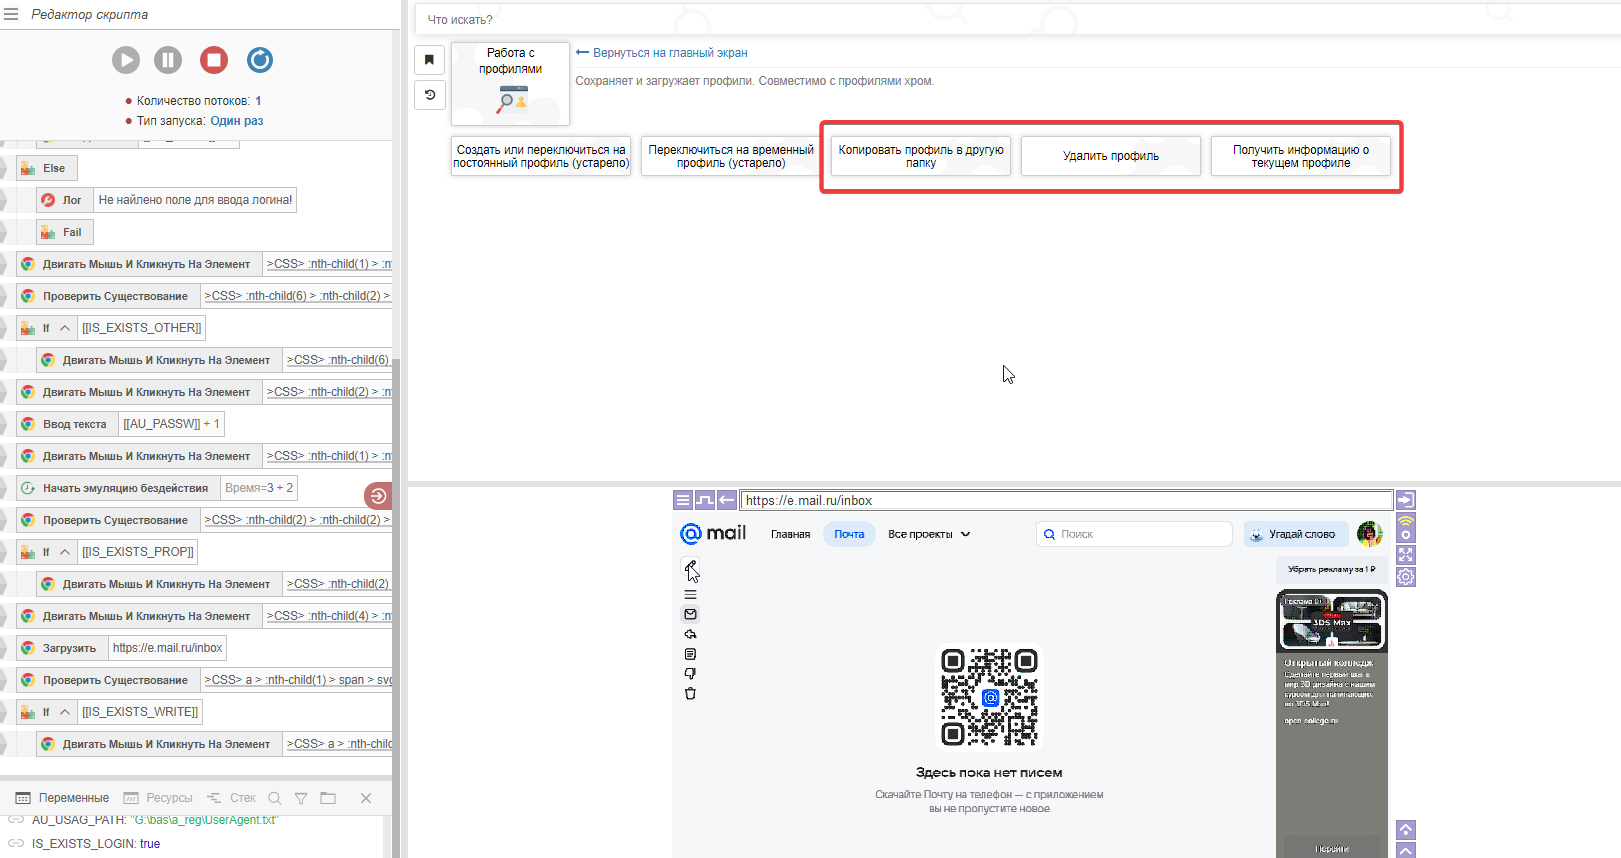Click the fullscreen expand icon beside the browser
This screenshot has height=858, width=1621.
[1406, 554]
